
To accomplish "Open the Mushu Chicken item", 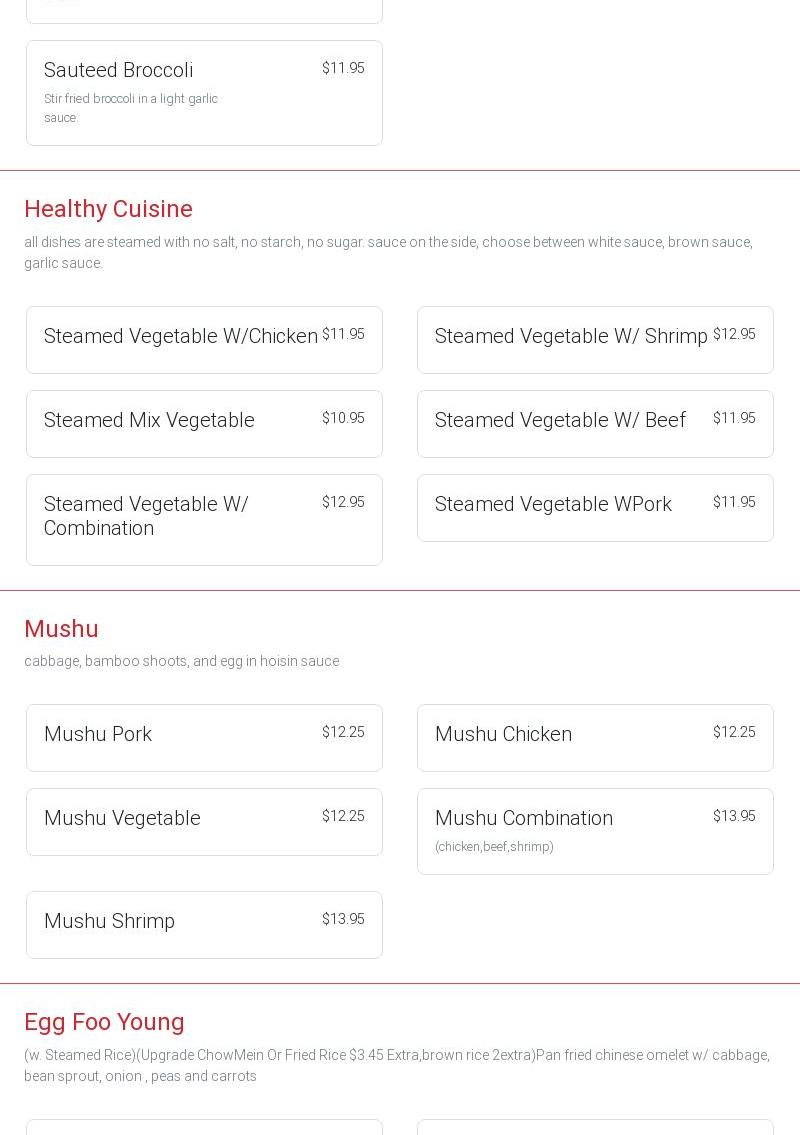I will pos(595,738).
